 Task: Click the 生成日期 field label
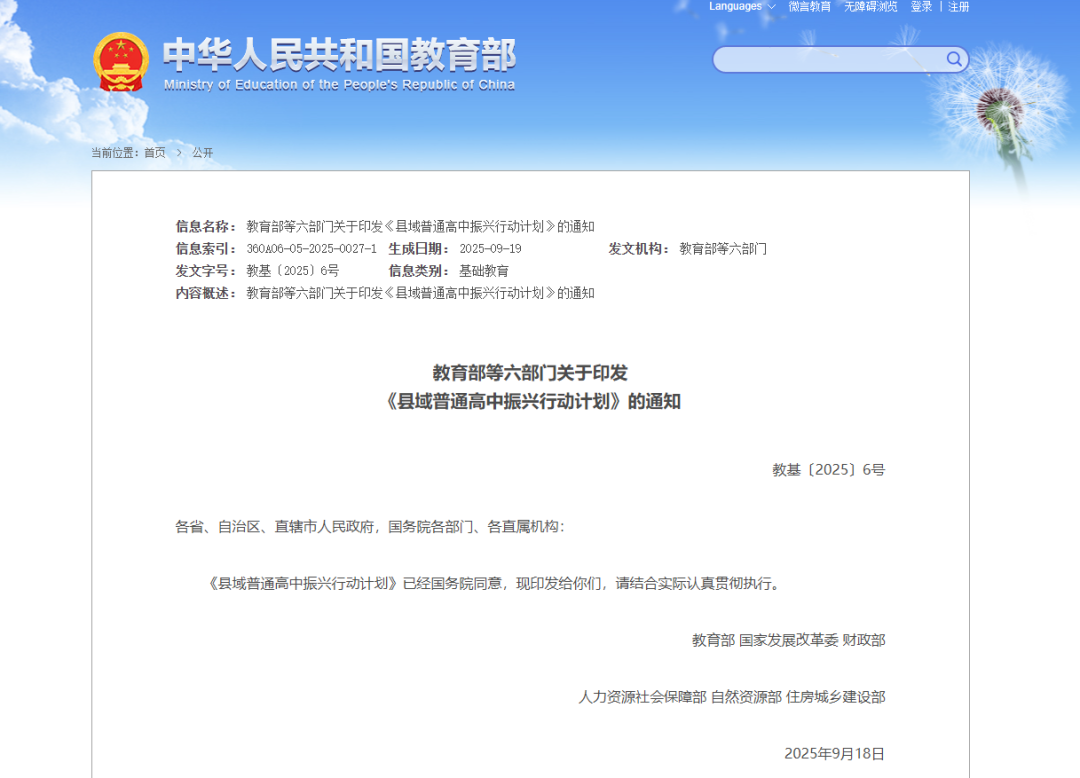(x=419, y=249)
